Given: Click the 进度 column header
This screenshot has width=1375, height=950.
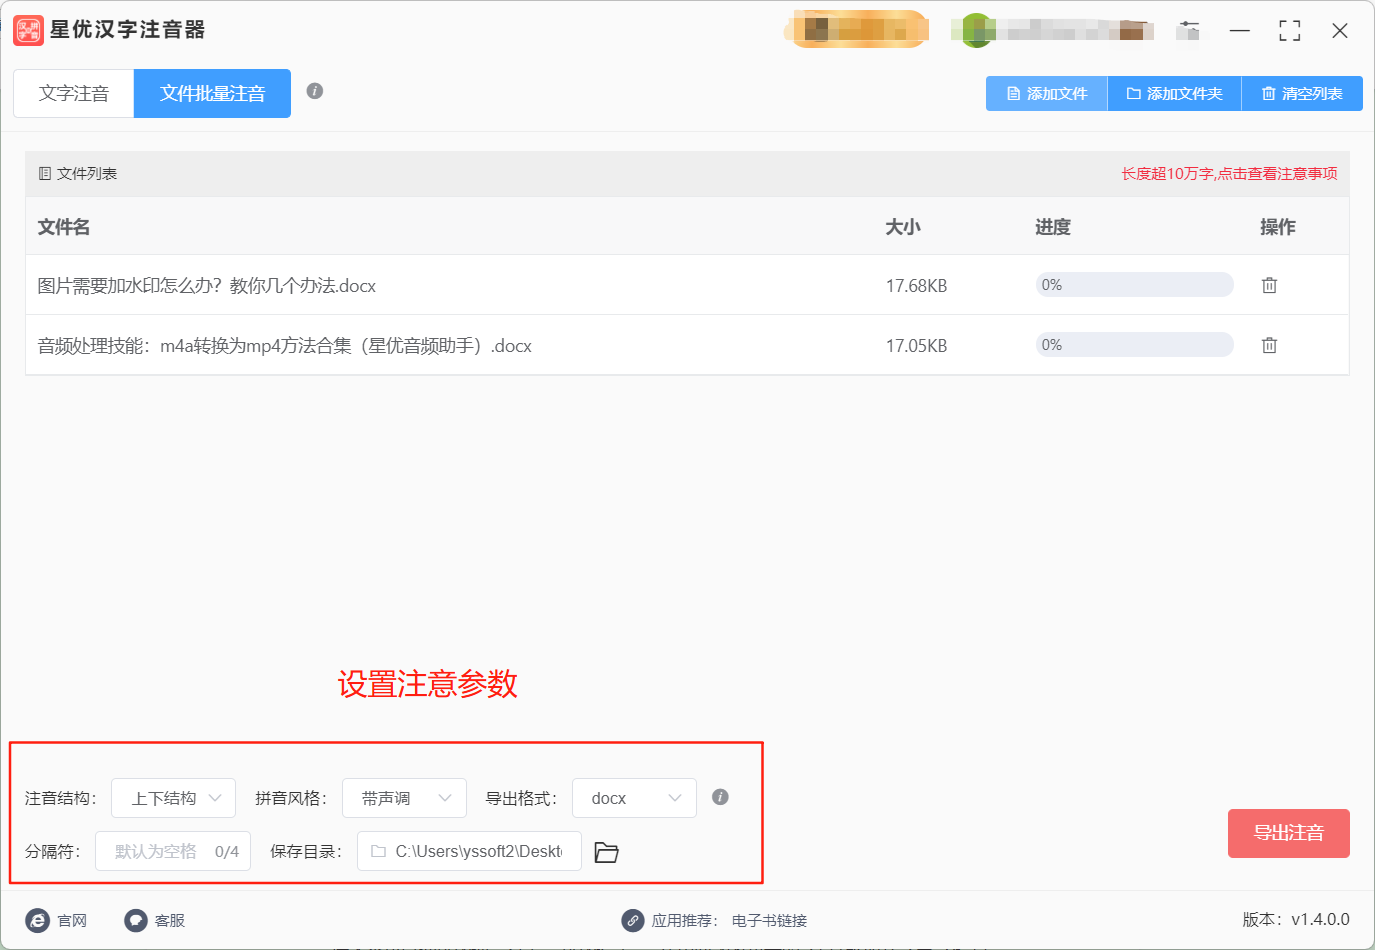Looking at the screenshot, I should (x=1053, y=227).
